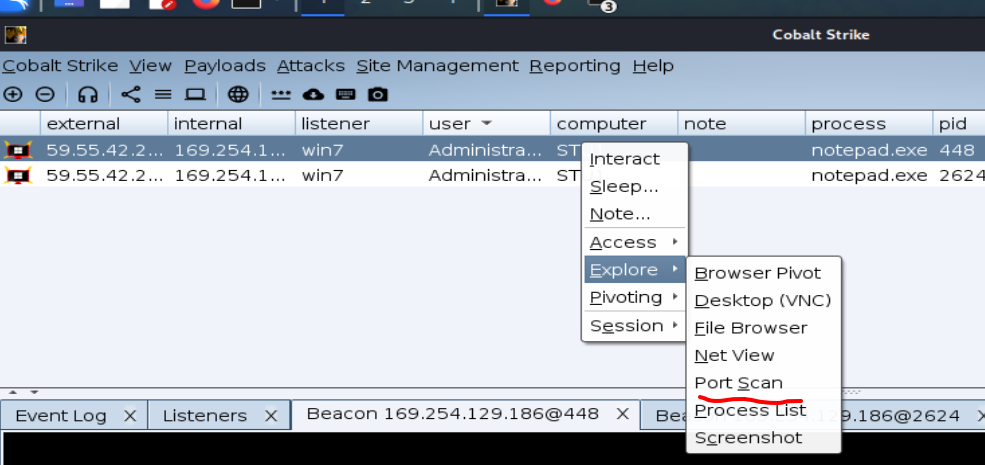This screenshot has height=465, width=985.
Task: Select Desktop (VNC) in Explore submenu
Action: [x=763, y=300]
